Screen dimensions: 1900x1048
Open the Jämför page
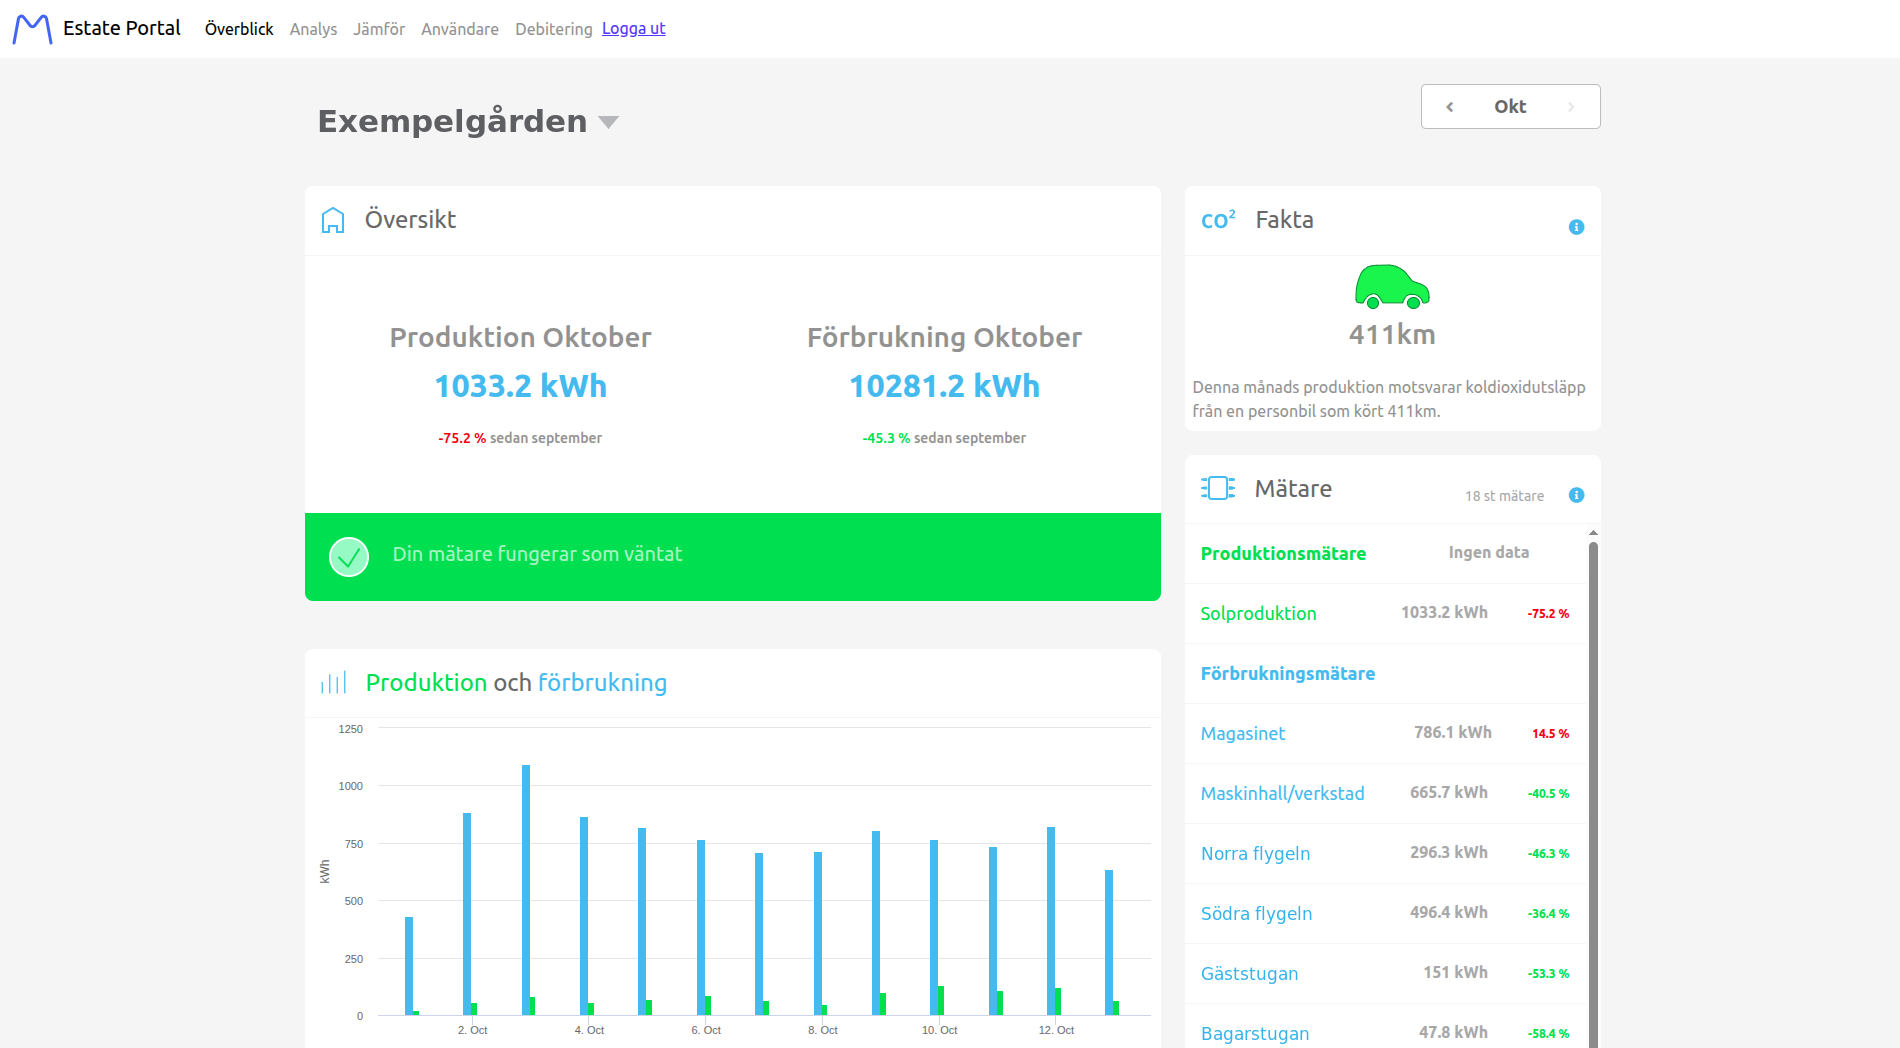(379, 29)
